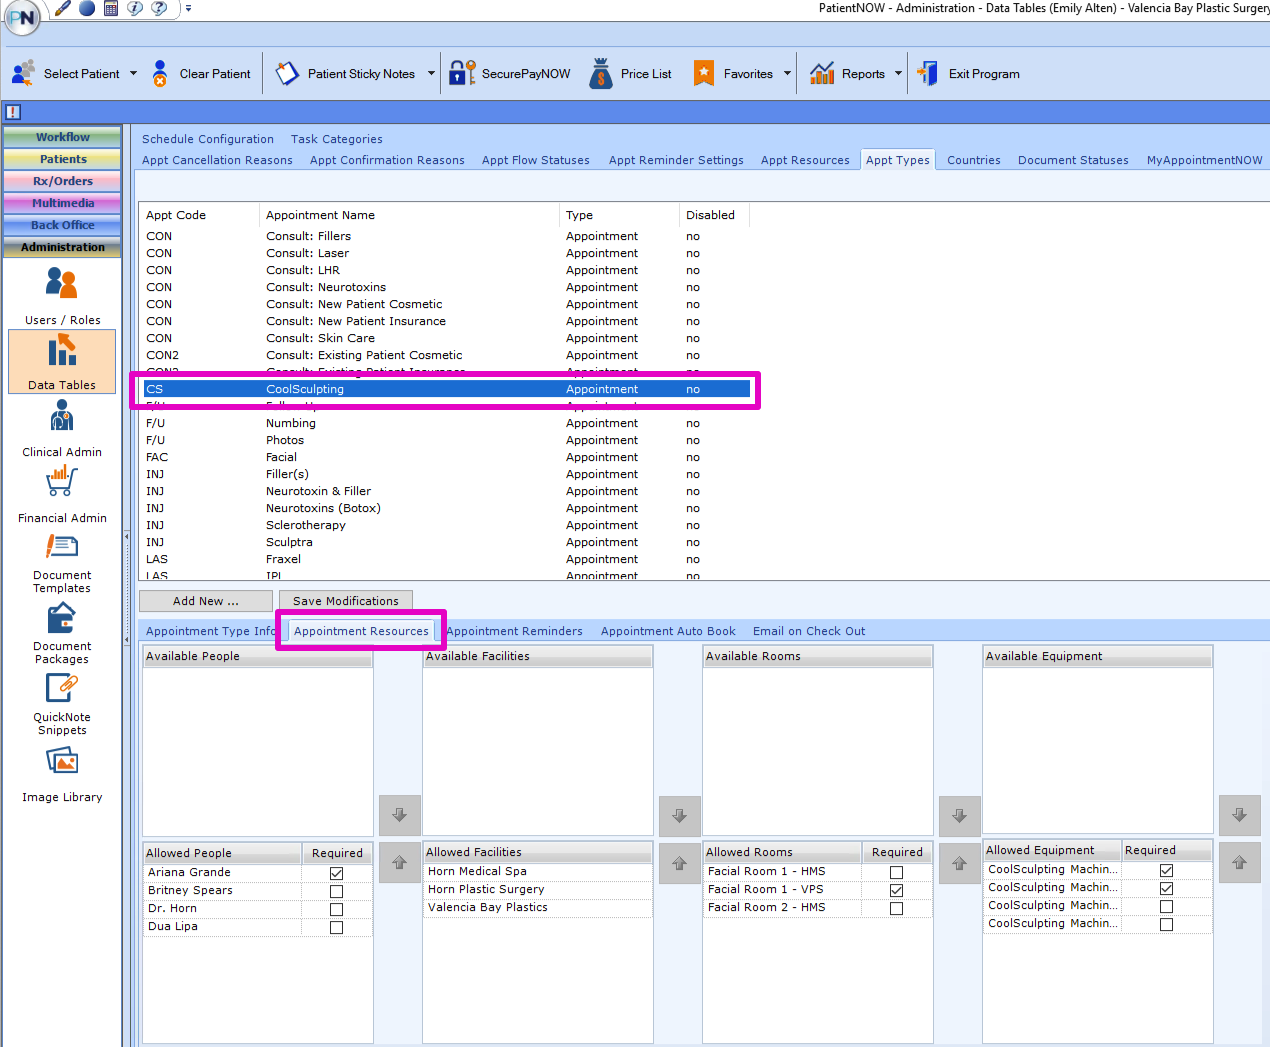This screenshot has height=1047, width=1270.
Task: Uncheck Required for Ariana Grande
Action: [x=336, y=873]
